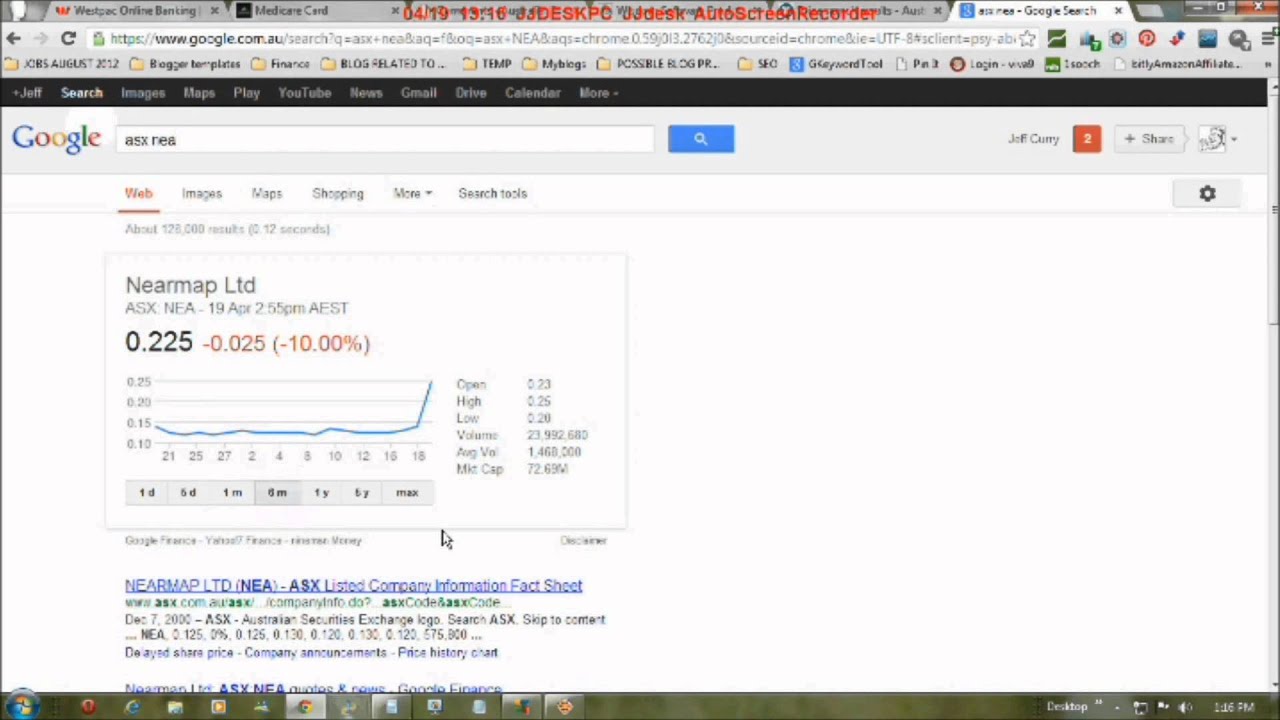Click the Jeff Curry account name
The width and height of the screenshot is (1280, 720).
click(x=1033, y=139)
